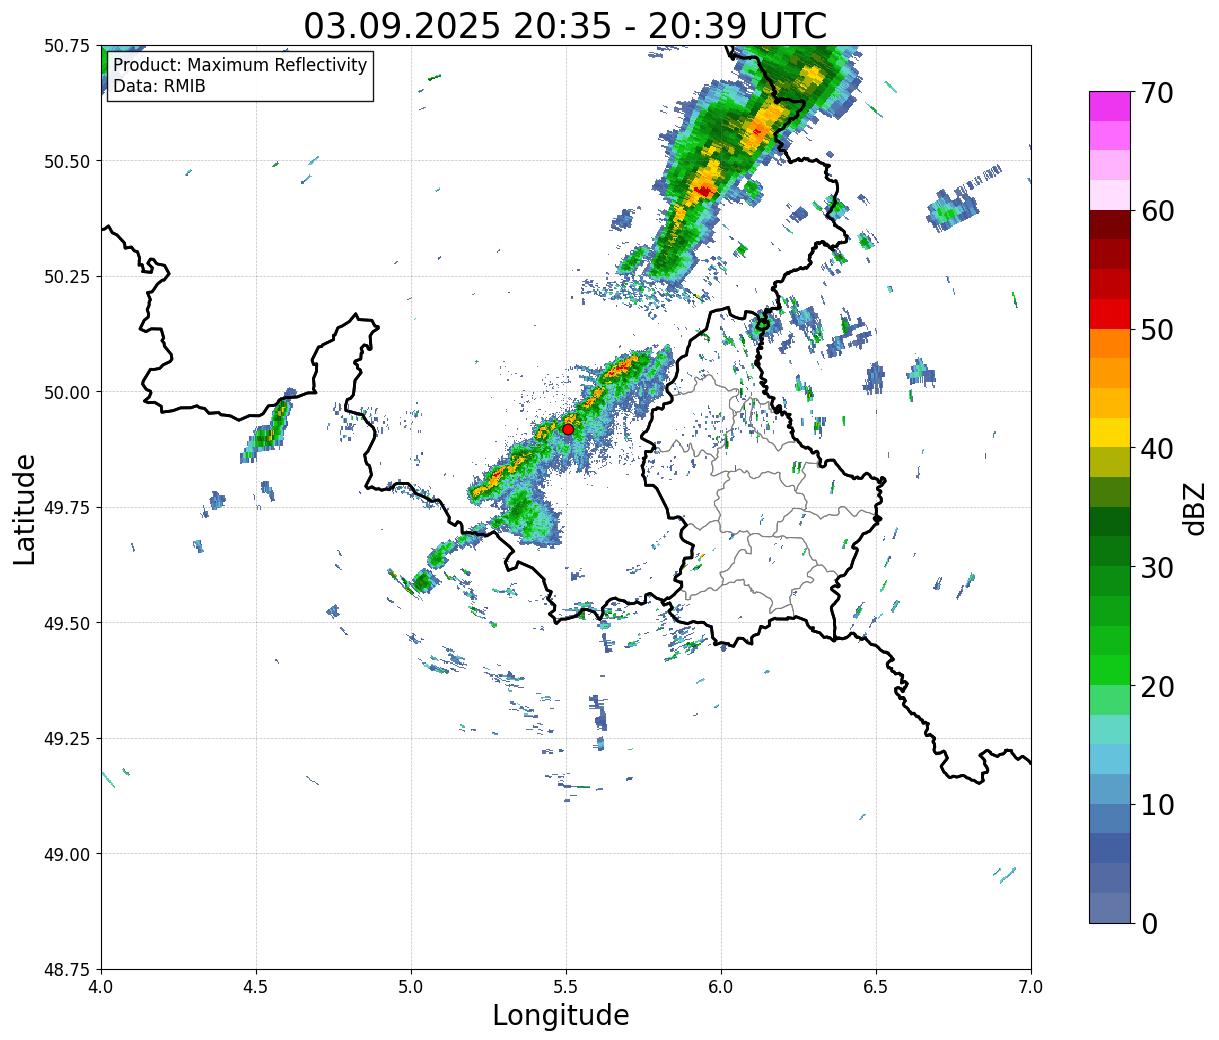Click the colorbar tick label 10
Image resolution: width=1219 pixels, height=1040 pixels.
coord(1156,805)
